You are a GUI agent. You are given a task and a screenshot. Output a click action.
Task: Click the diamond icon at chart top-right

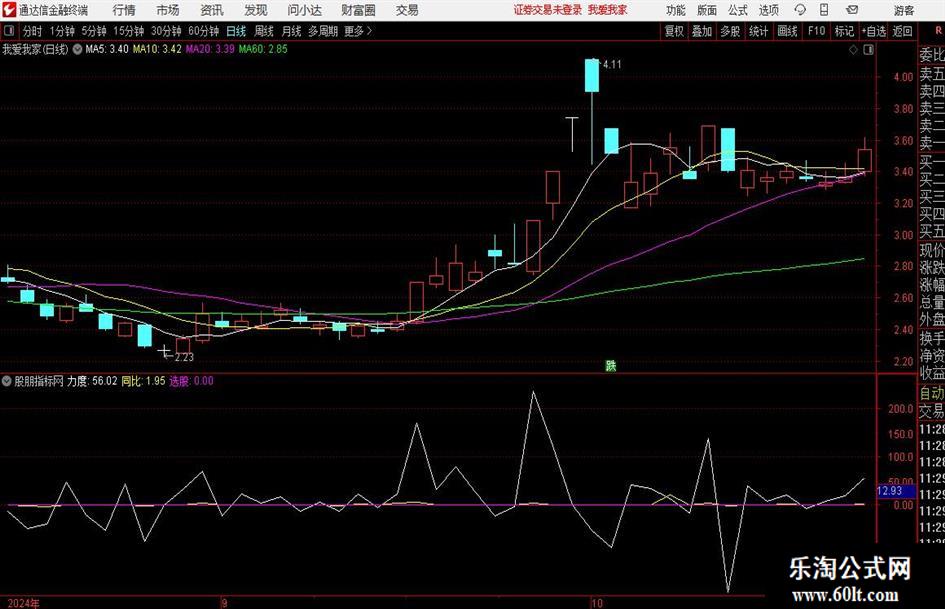(853, 50)
